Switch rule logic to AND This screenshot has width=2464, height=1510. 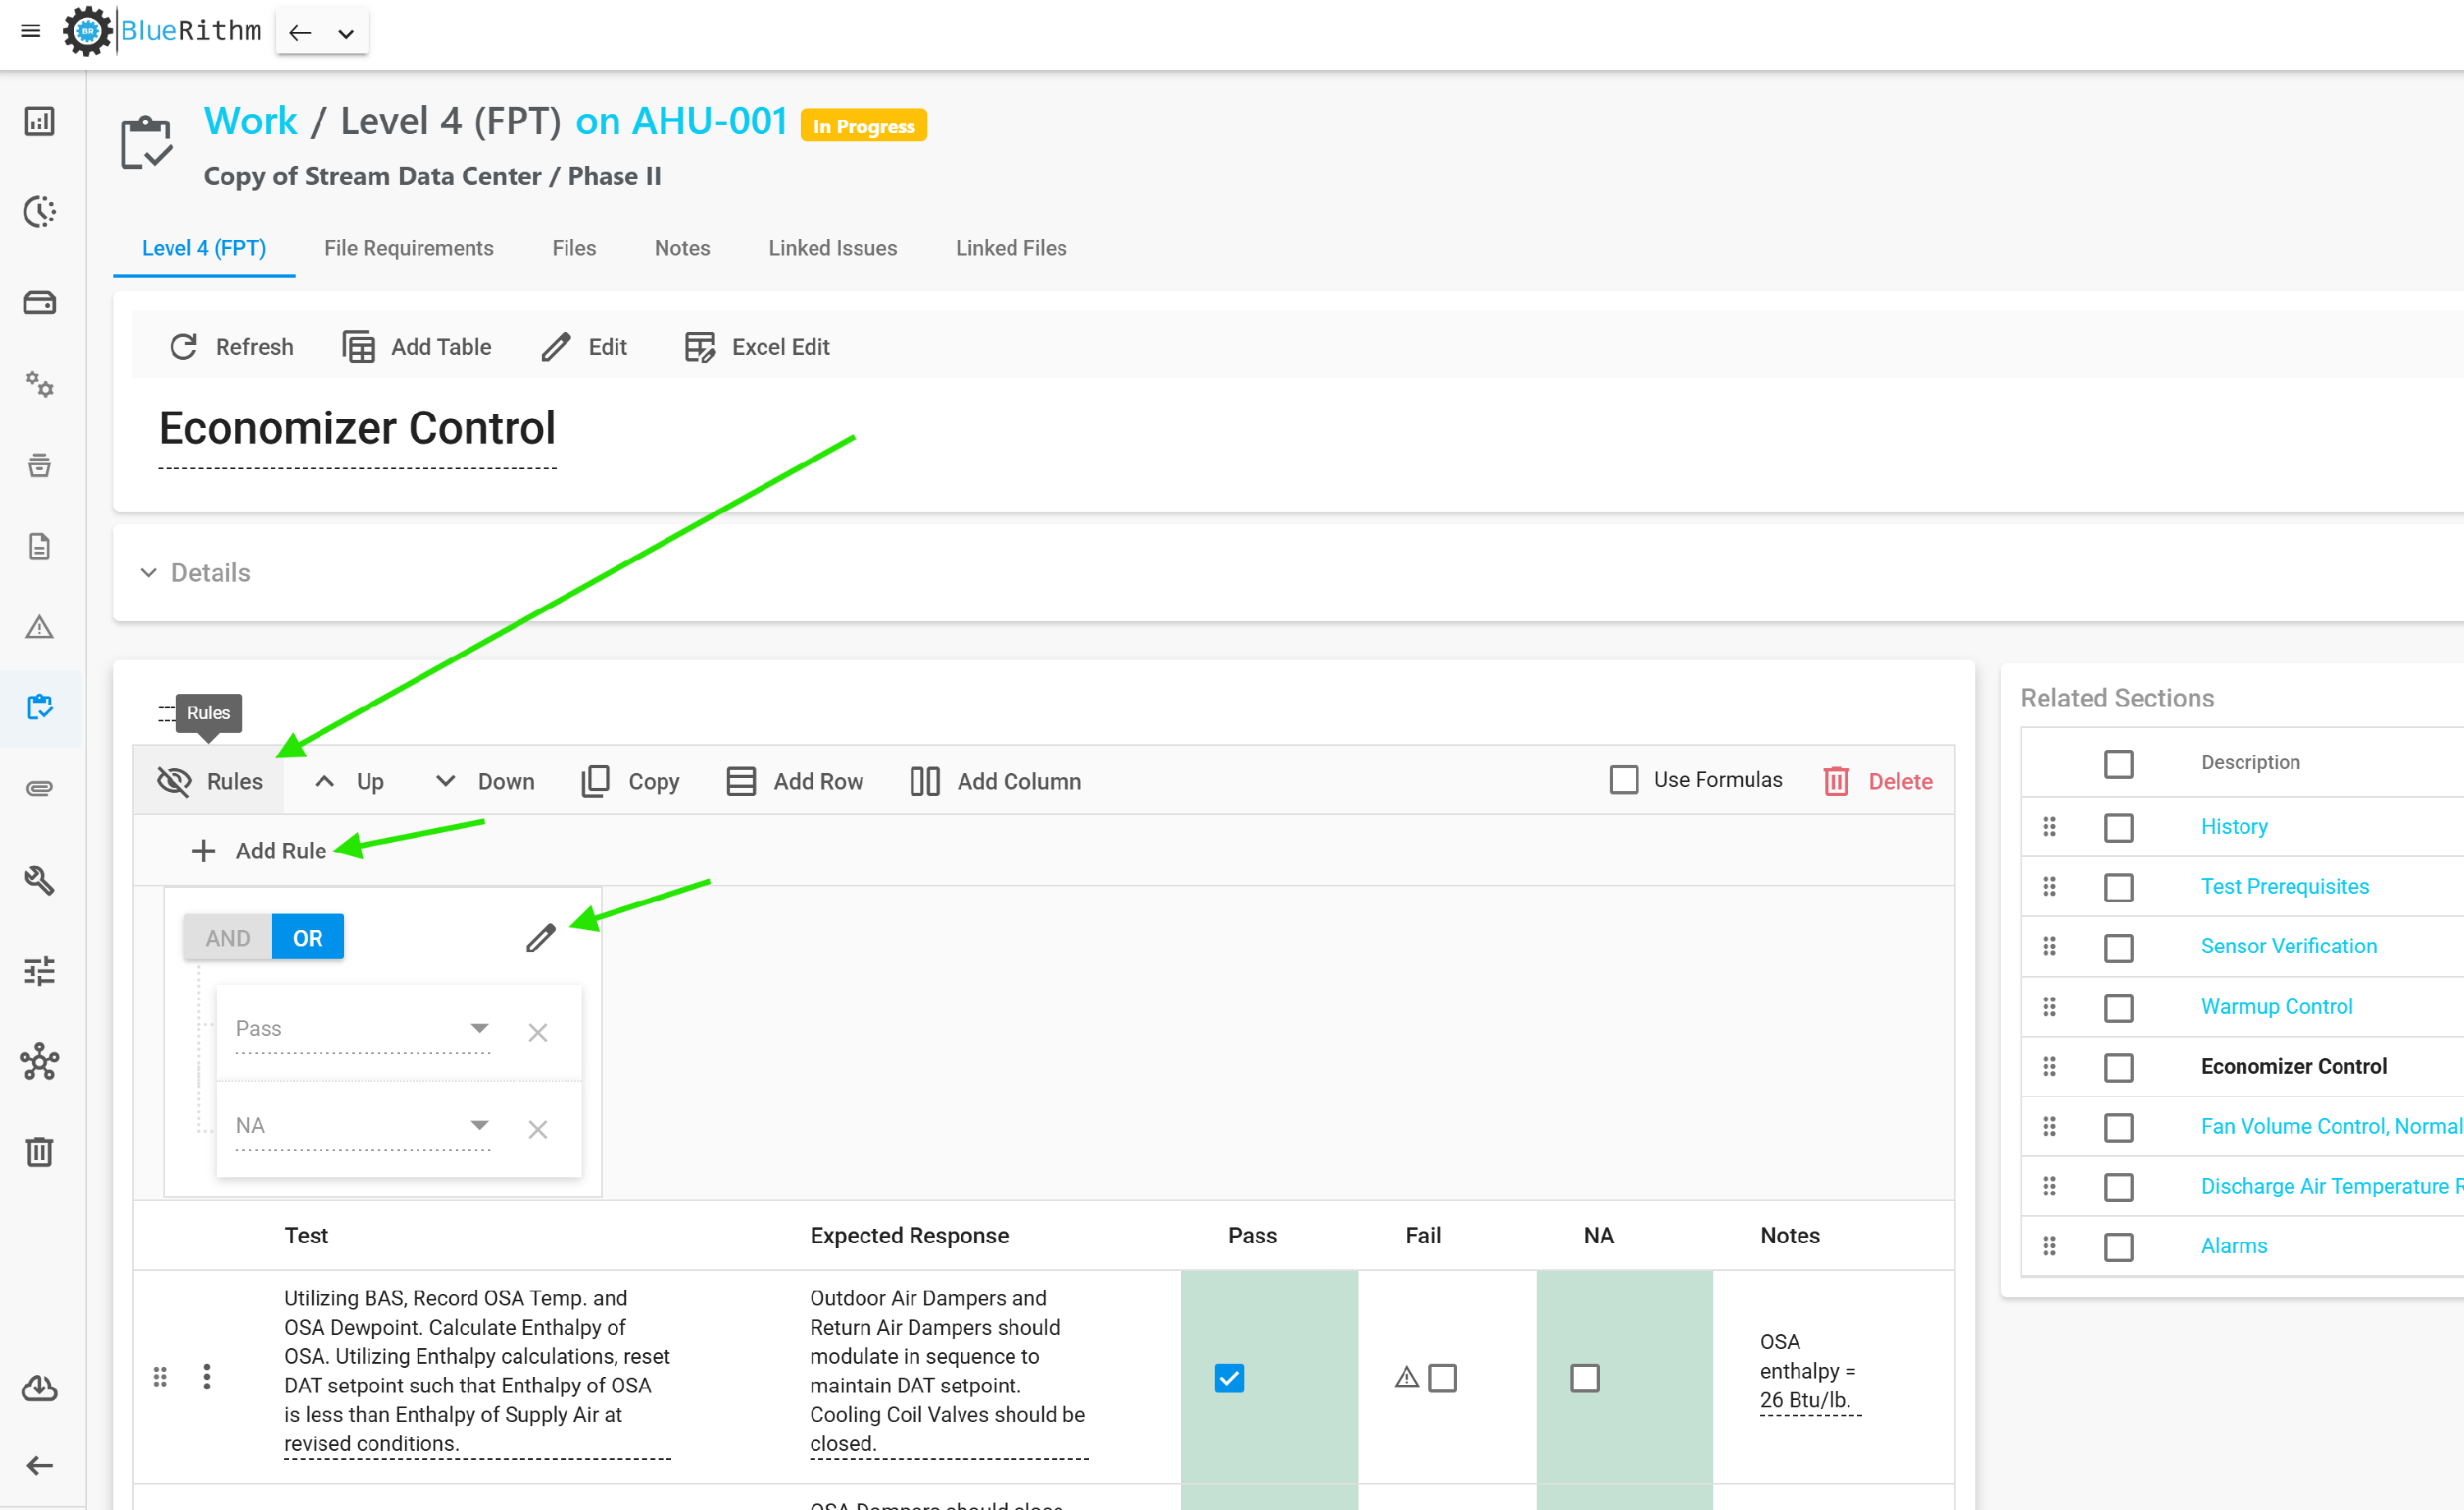[x=228, y=938]
